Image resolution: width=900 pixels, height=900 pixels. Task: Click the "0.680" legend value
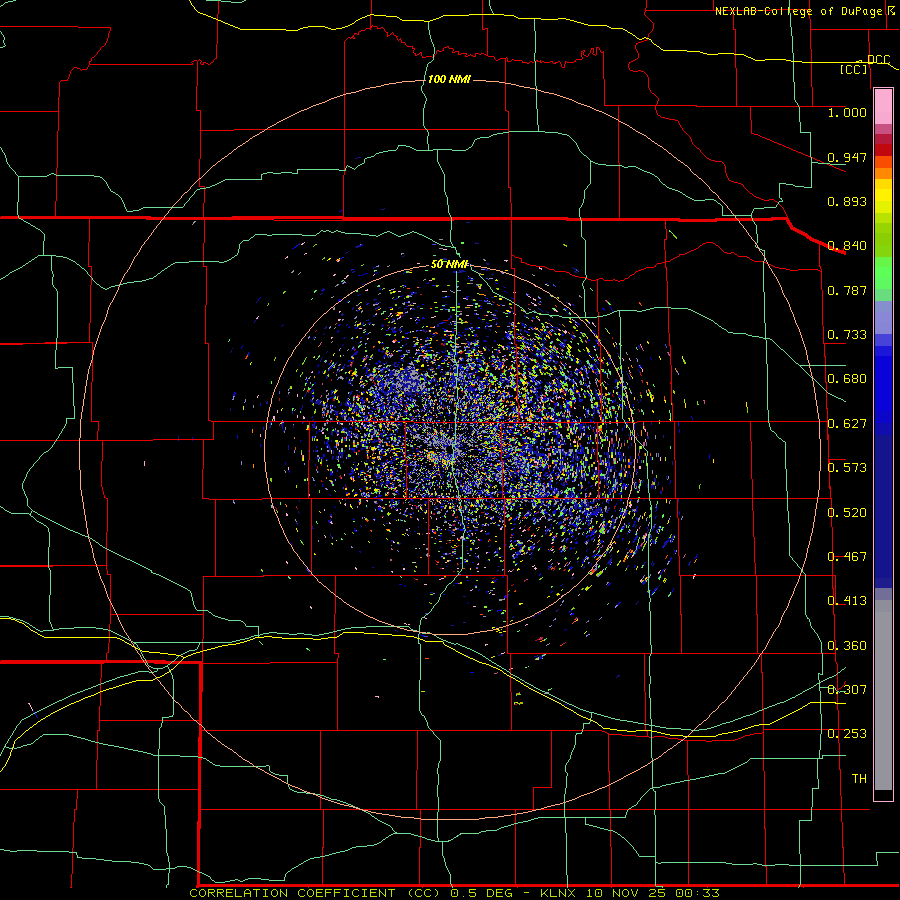tap(847, 379)
